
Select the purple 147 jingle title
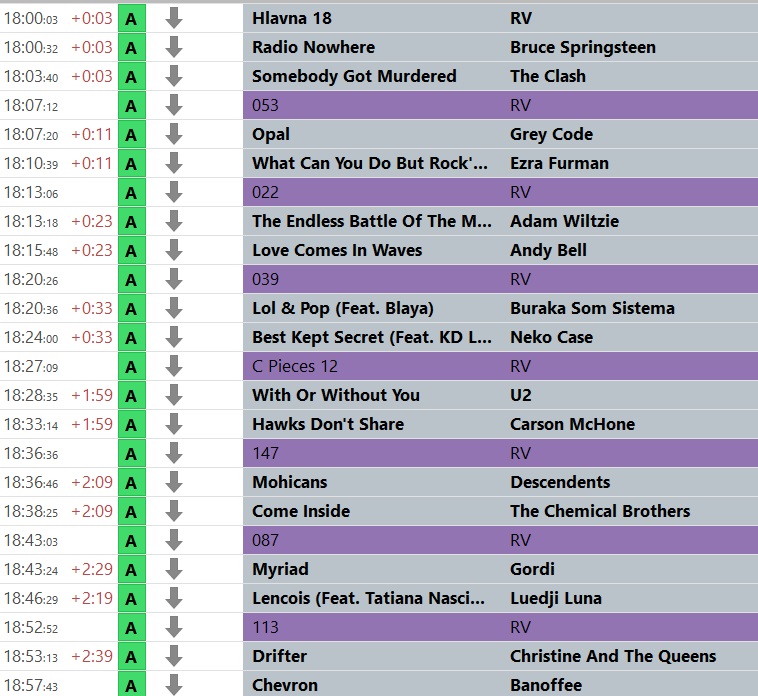coord(265,453)
